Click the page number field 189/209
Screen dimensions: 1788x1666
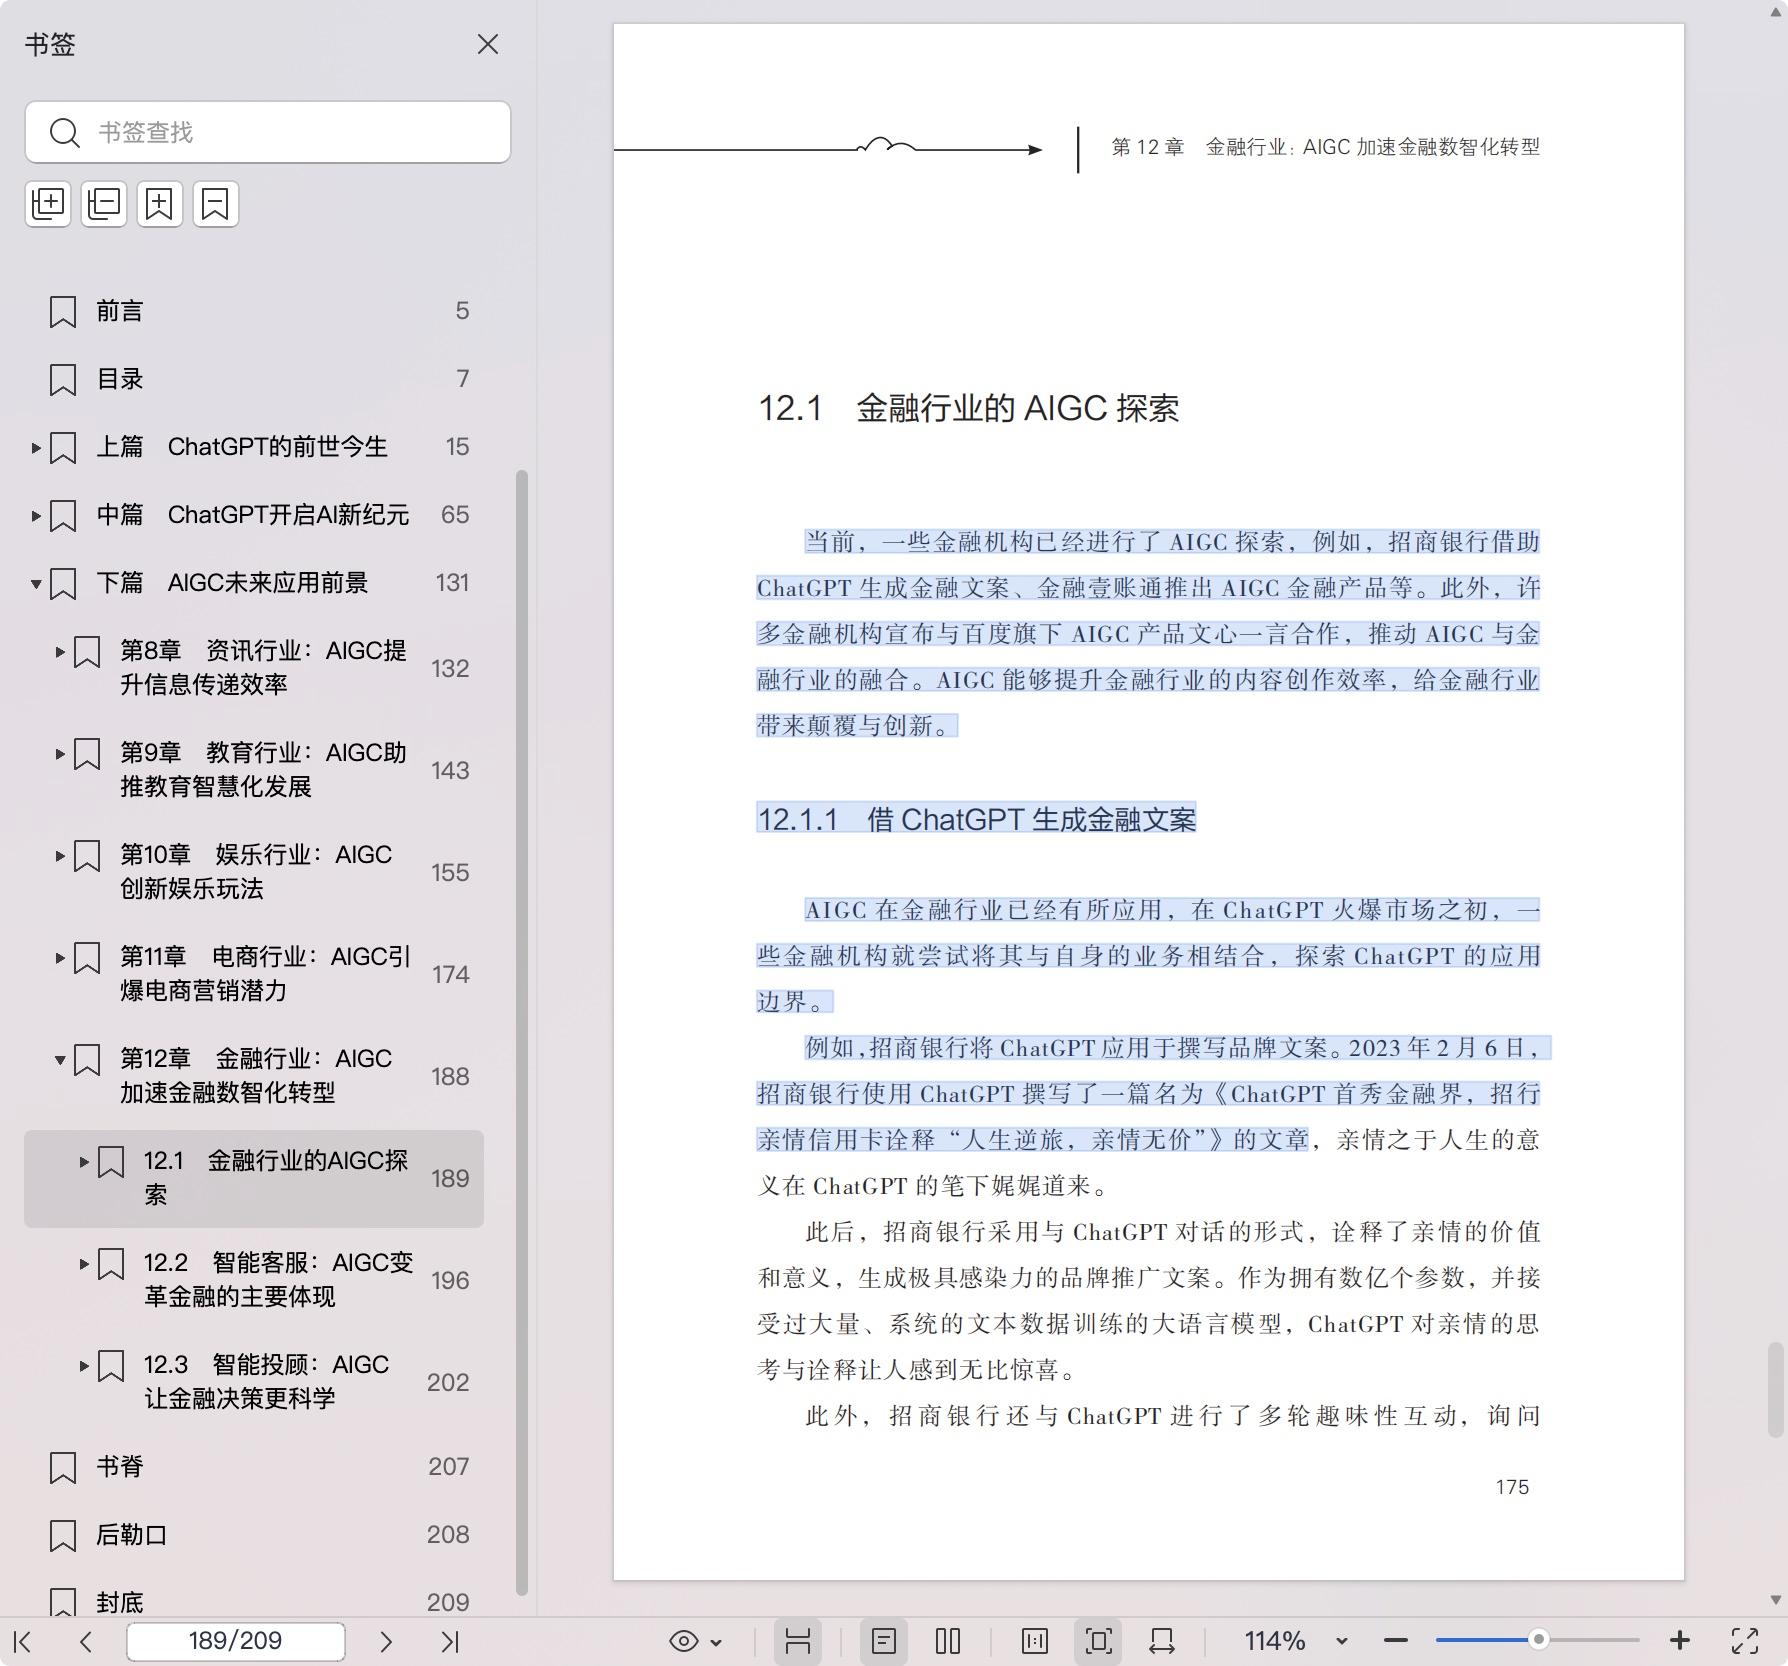(236, 1641)
